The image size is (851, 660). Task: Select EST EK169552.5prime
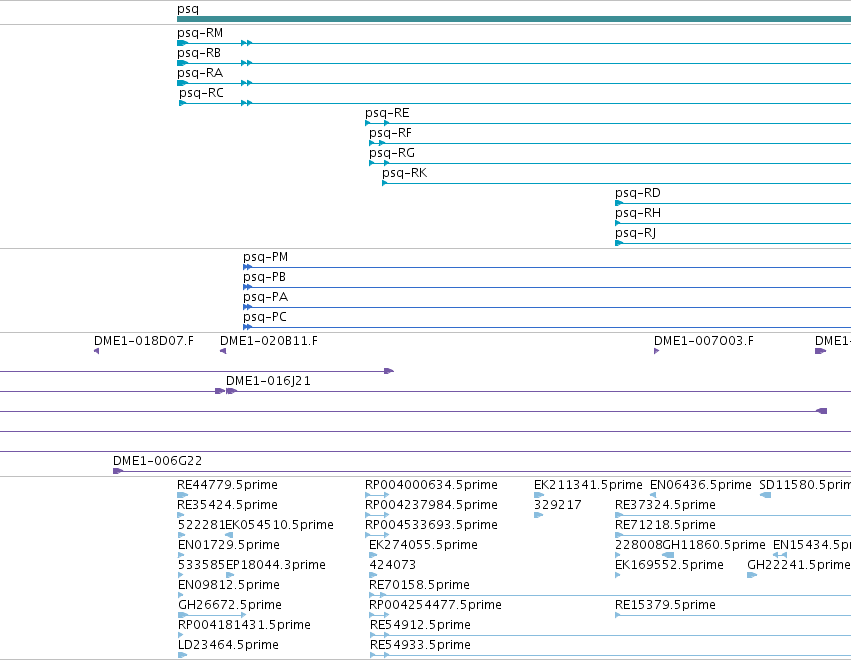(669, 565)
